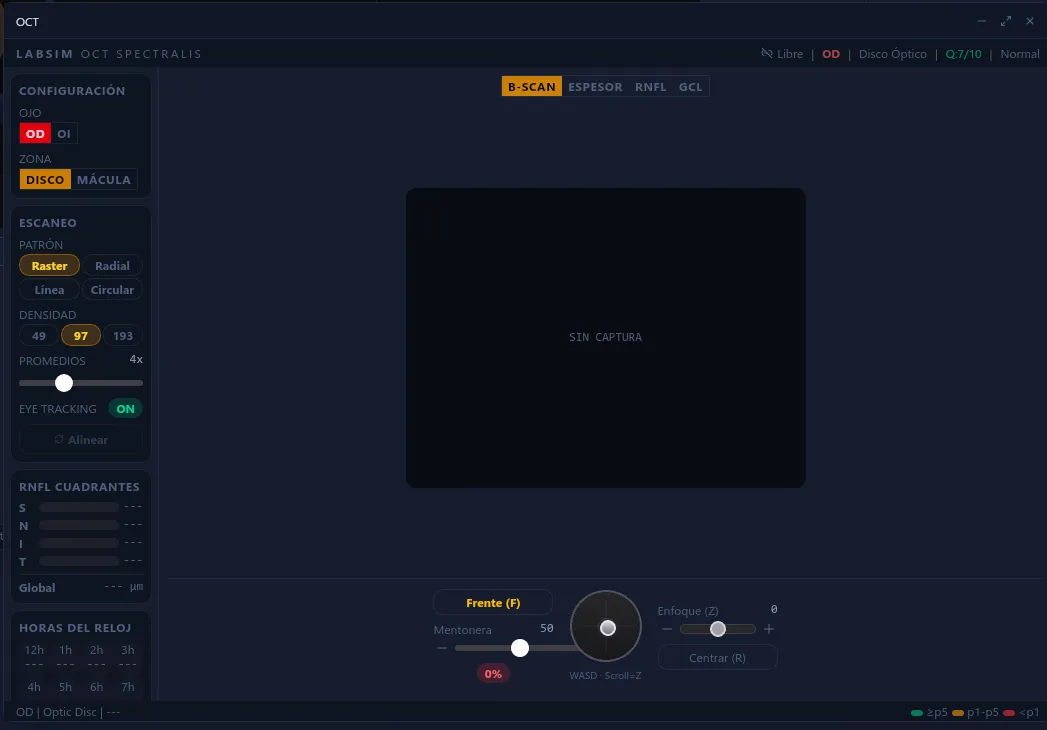
Task: Click the joystick knob above WASD label
Action: tap(608, 628)
